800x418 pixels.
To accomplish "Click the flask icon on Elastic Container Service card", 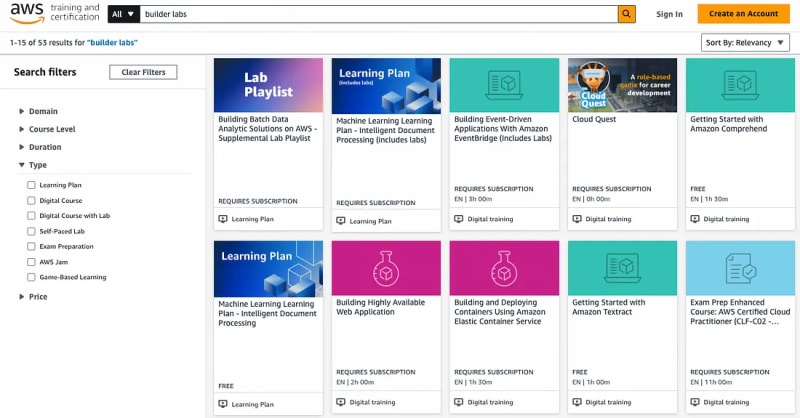I will tap(504, 268).
